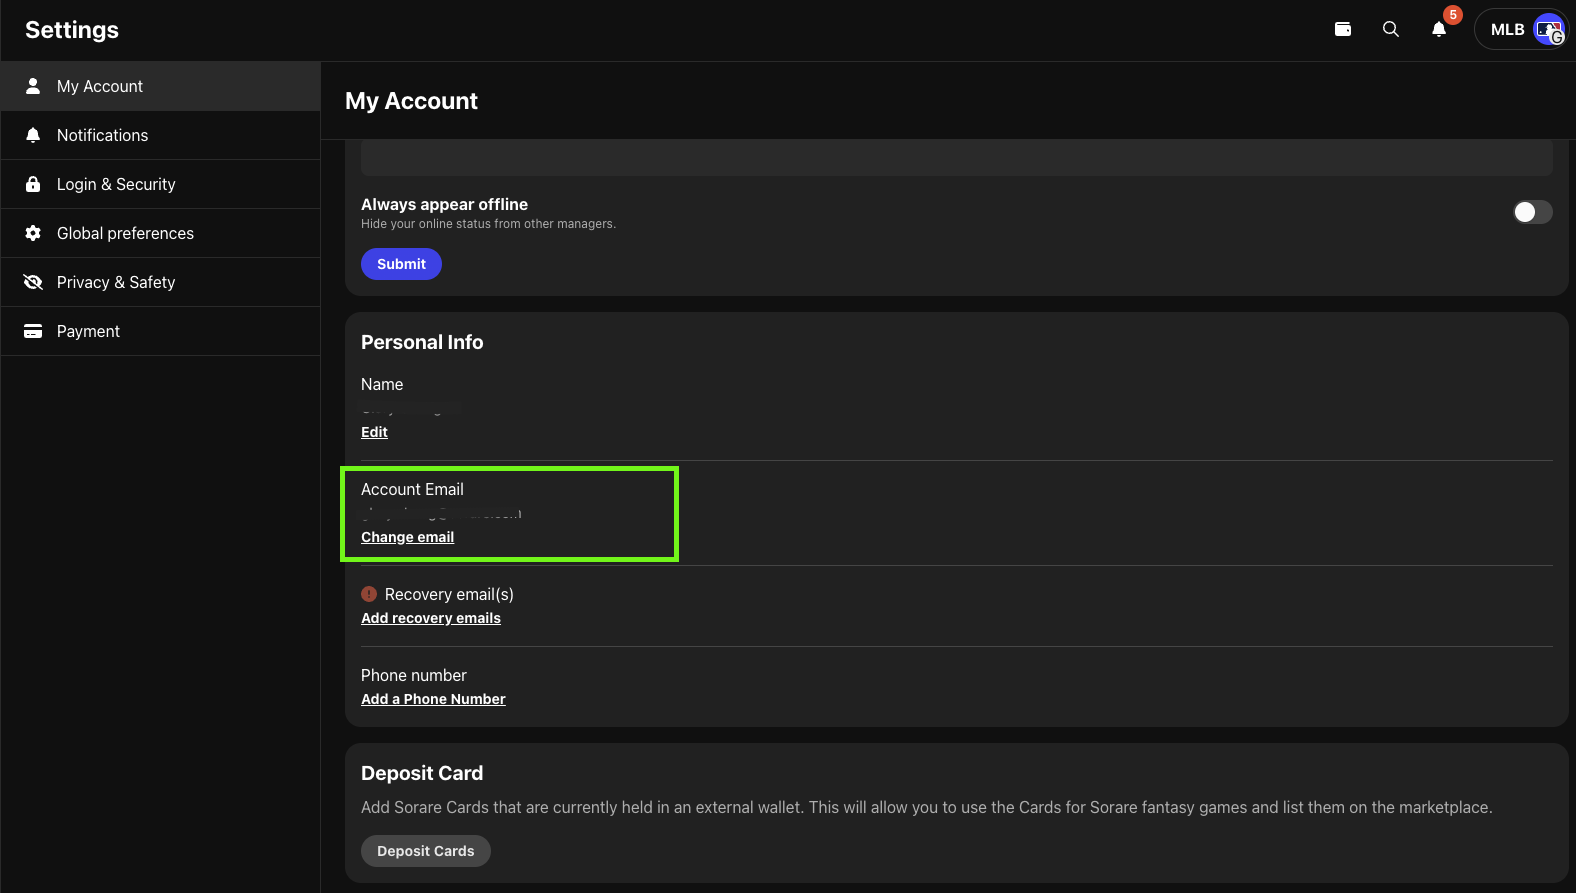Image resolution: width=1576 pixels, height=893 pixels.
Task: Click Add a Phone Number link
Action: (x=433, y=699)
